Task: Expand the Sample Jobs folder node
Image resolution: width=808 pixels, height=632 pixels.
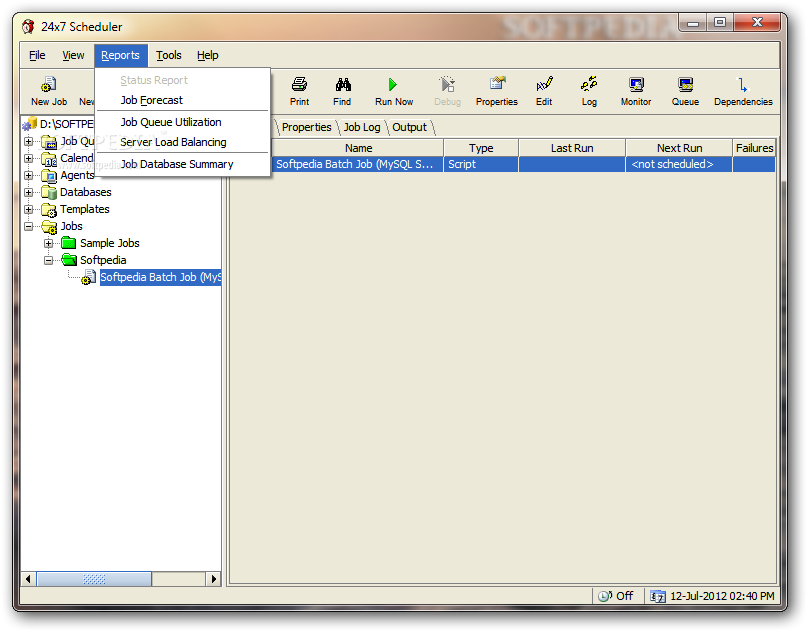Action: [x=48, y=243]
